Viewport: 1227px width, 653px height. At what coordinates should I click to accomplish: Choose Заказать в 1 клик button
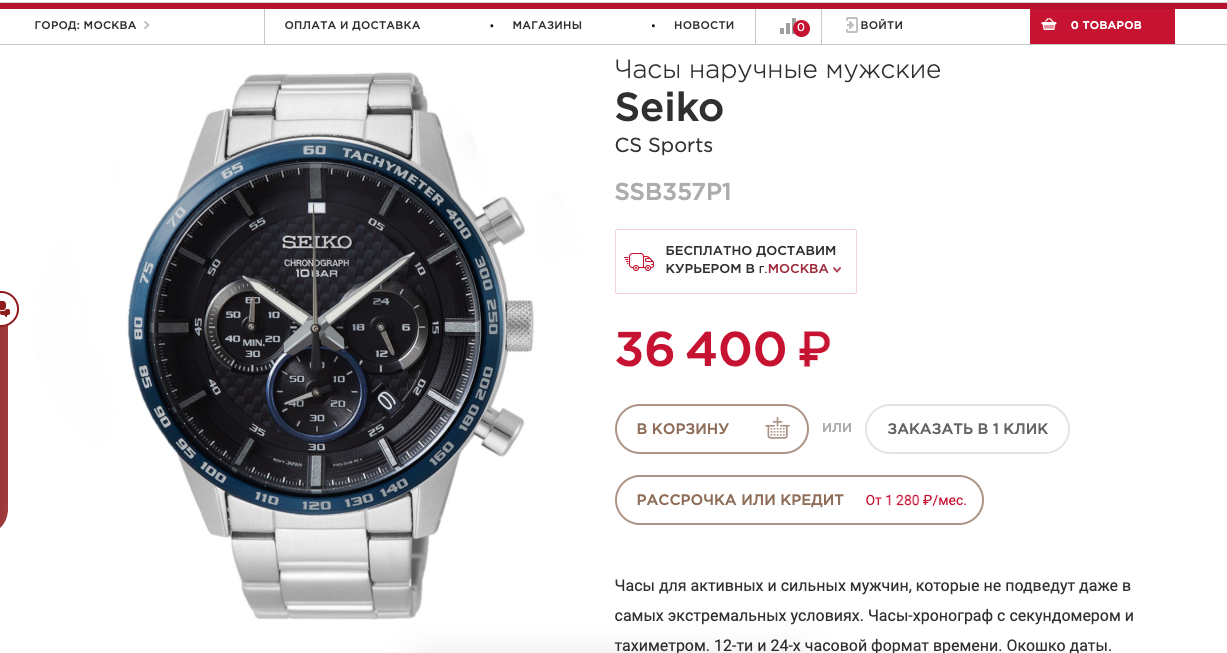click(967, 429)
